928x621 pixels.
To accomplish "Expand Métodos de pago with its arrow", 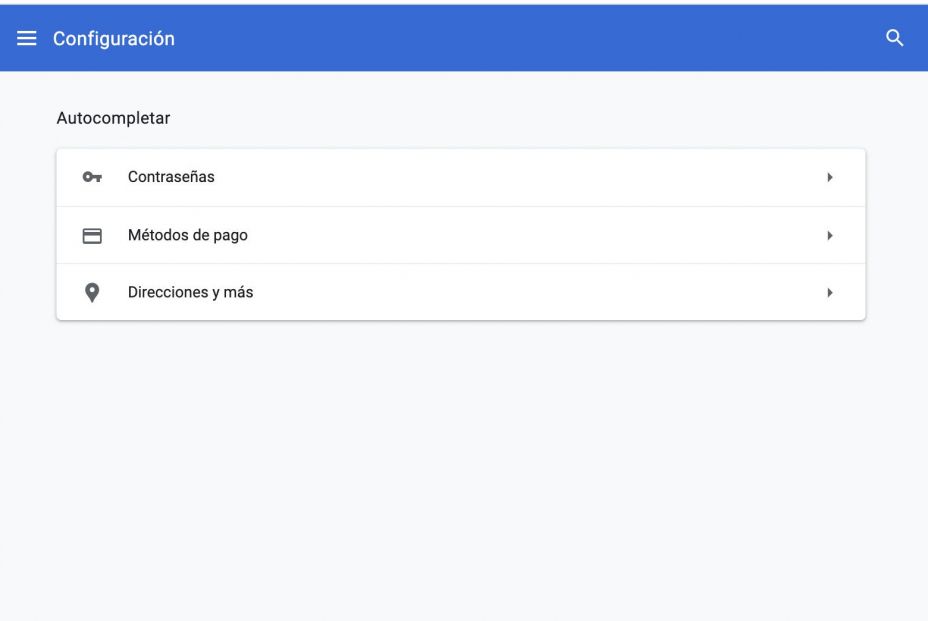I will [x=830, y=236].
